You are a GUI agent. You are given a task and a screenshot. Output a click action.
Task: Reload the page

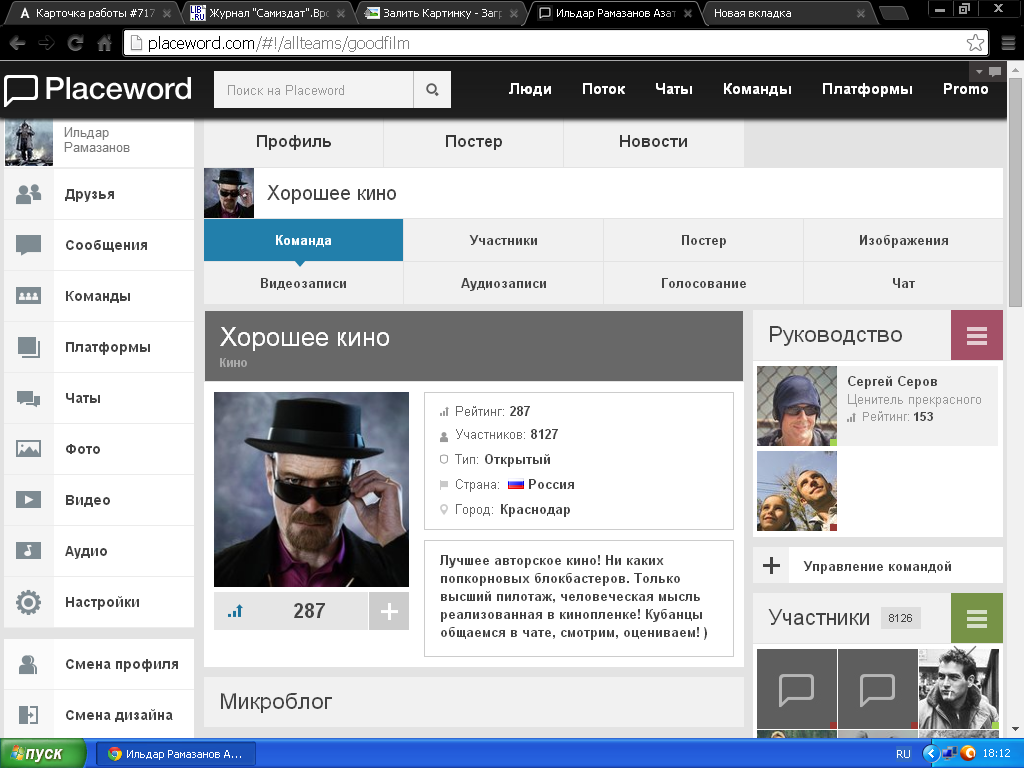click(x=75, y=43)
